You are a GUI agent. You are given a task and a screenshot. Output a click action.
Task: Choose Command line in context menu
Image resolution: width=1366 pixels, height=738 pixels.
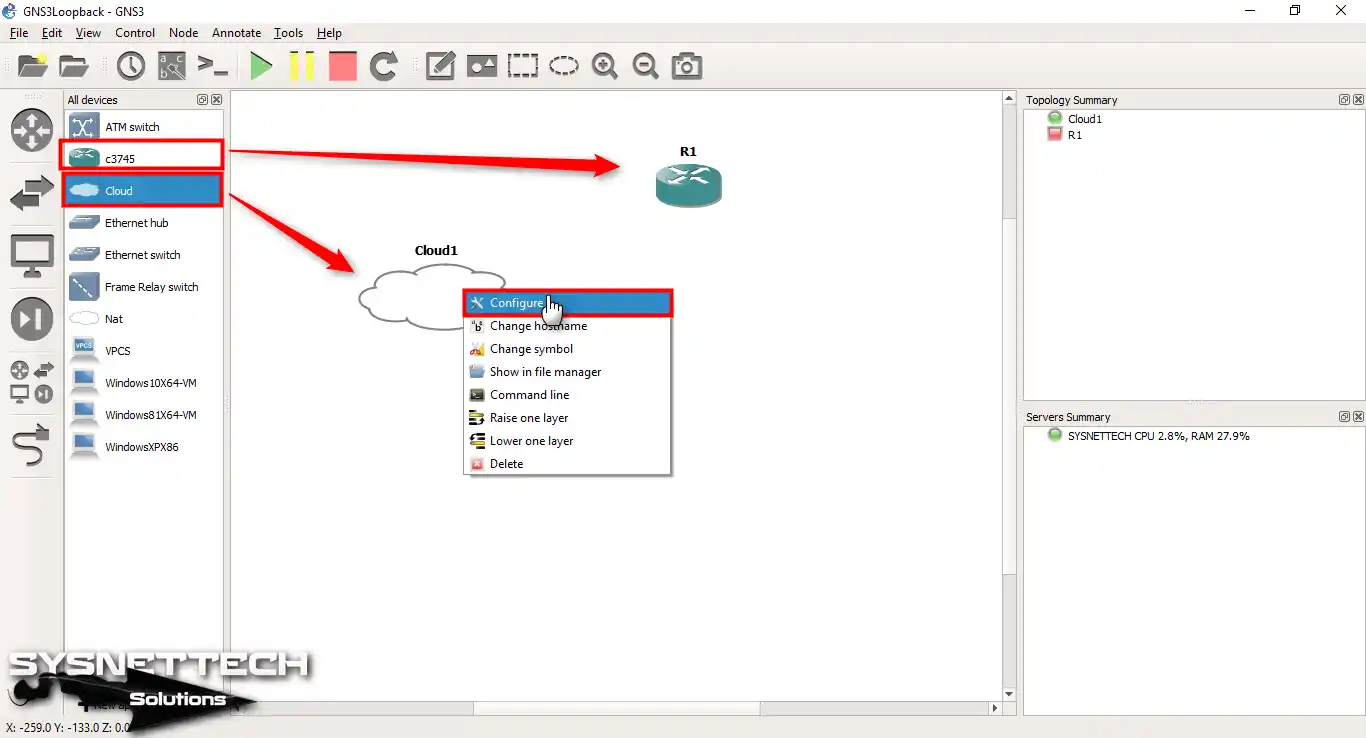pos(567,395)
